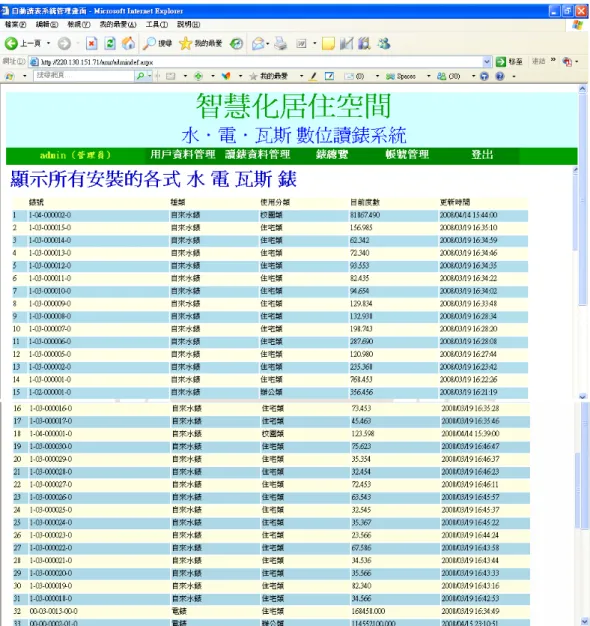Open the 檔案 File menu
The image size is (590, 626).
pos(16,25)
